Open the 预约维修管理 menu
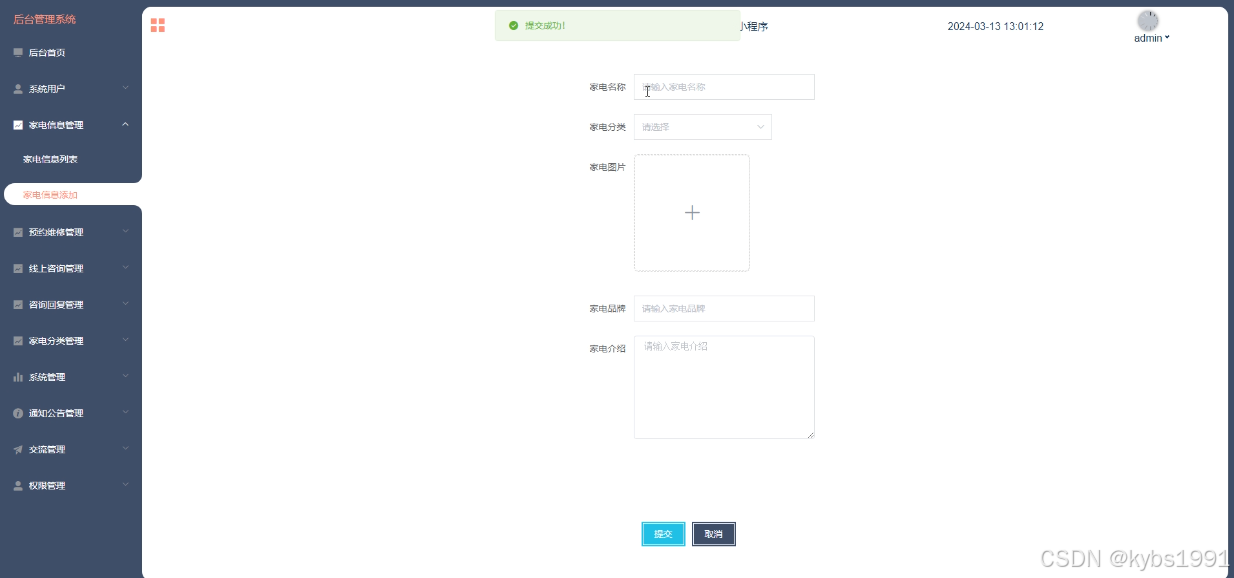The image size is (1234, 578). pos(71,232)
